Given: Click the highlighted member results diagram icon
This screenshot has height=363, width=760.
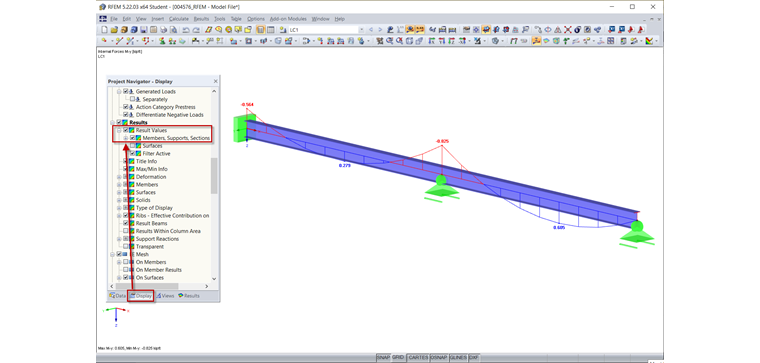Looking at the screenshot, I should [x=536, y=41].
